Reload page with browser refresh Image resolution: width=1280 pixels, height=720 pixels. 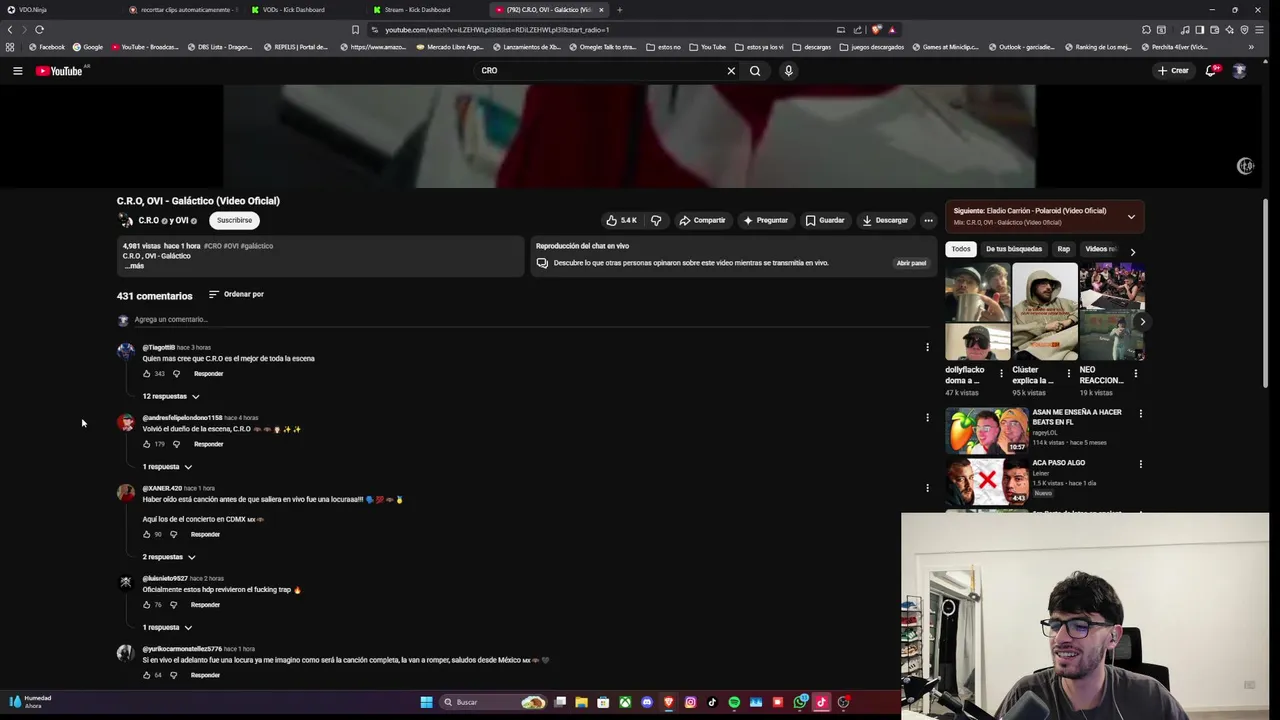click(39, 30)
